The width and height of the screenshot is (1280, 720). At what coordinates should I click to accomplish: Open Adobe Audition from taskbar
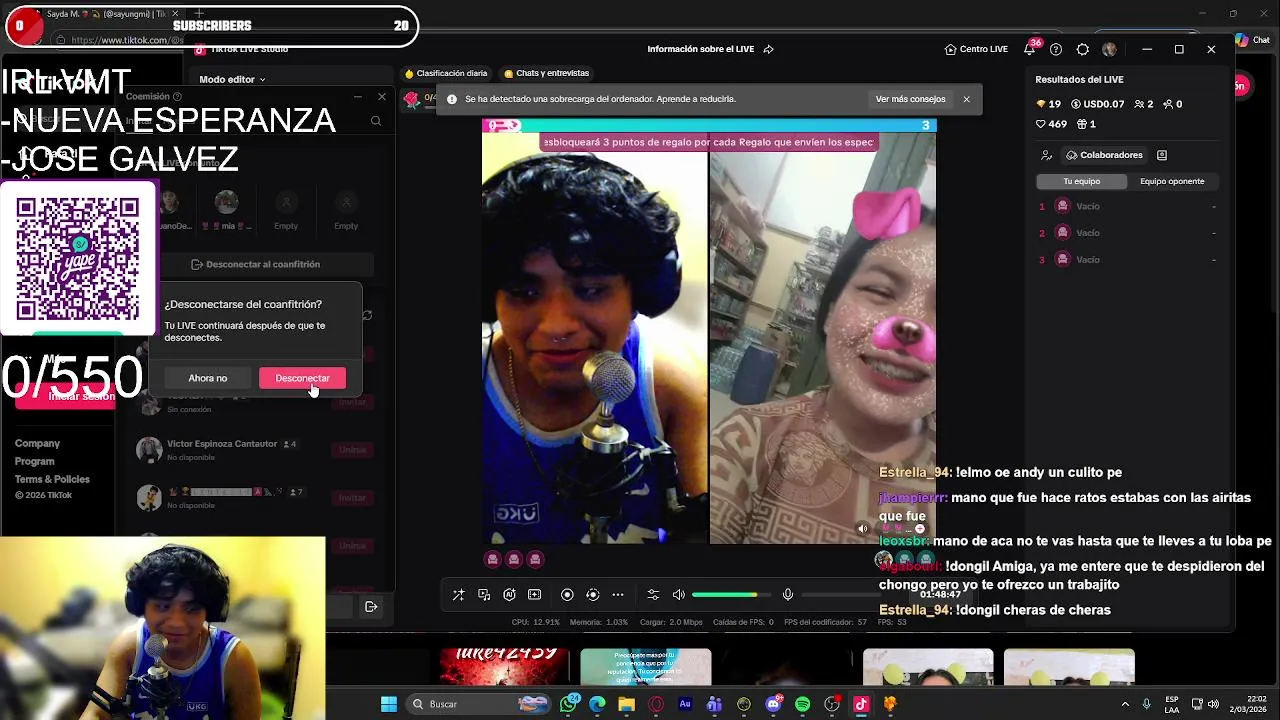(685, 704)
